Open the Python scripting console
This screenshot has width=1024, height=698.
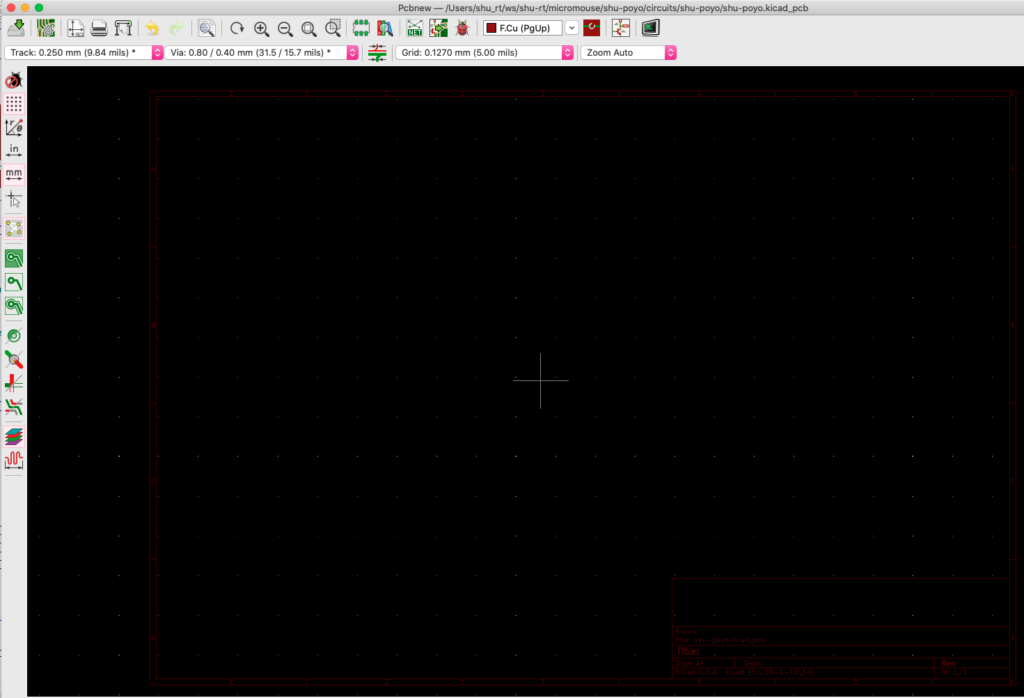650,28
